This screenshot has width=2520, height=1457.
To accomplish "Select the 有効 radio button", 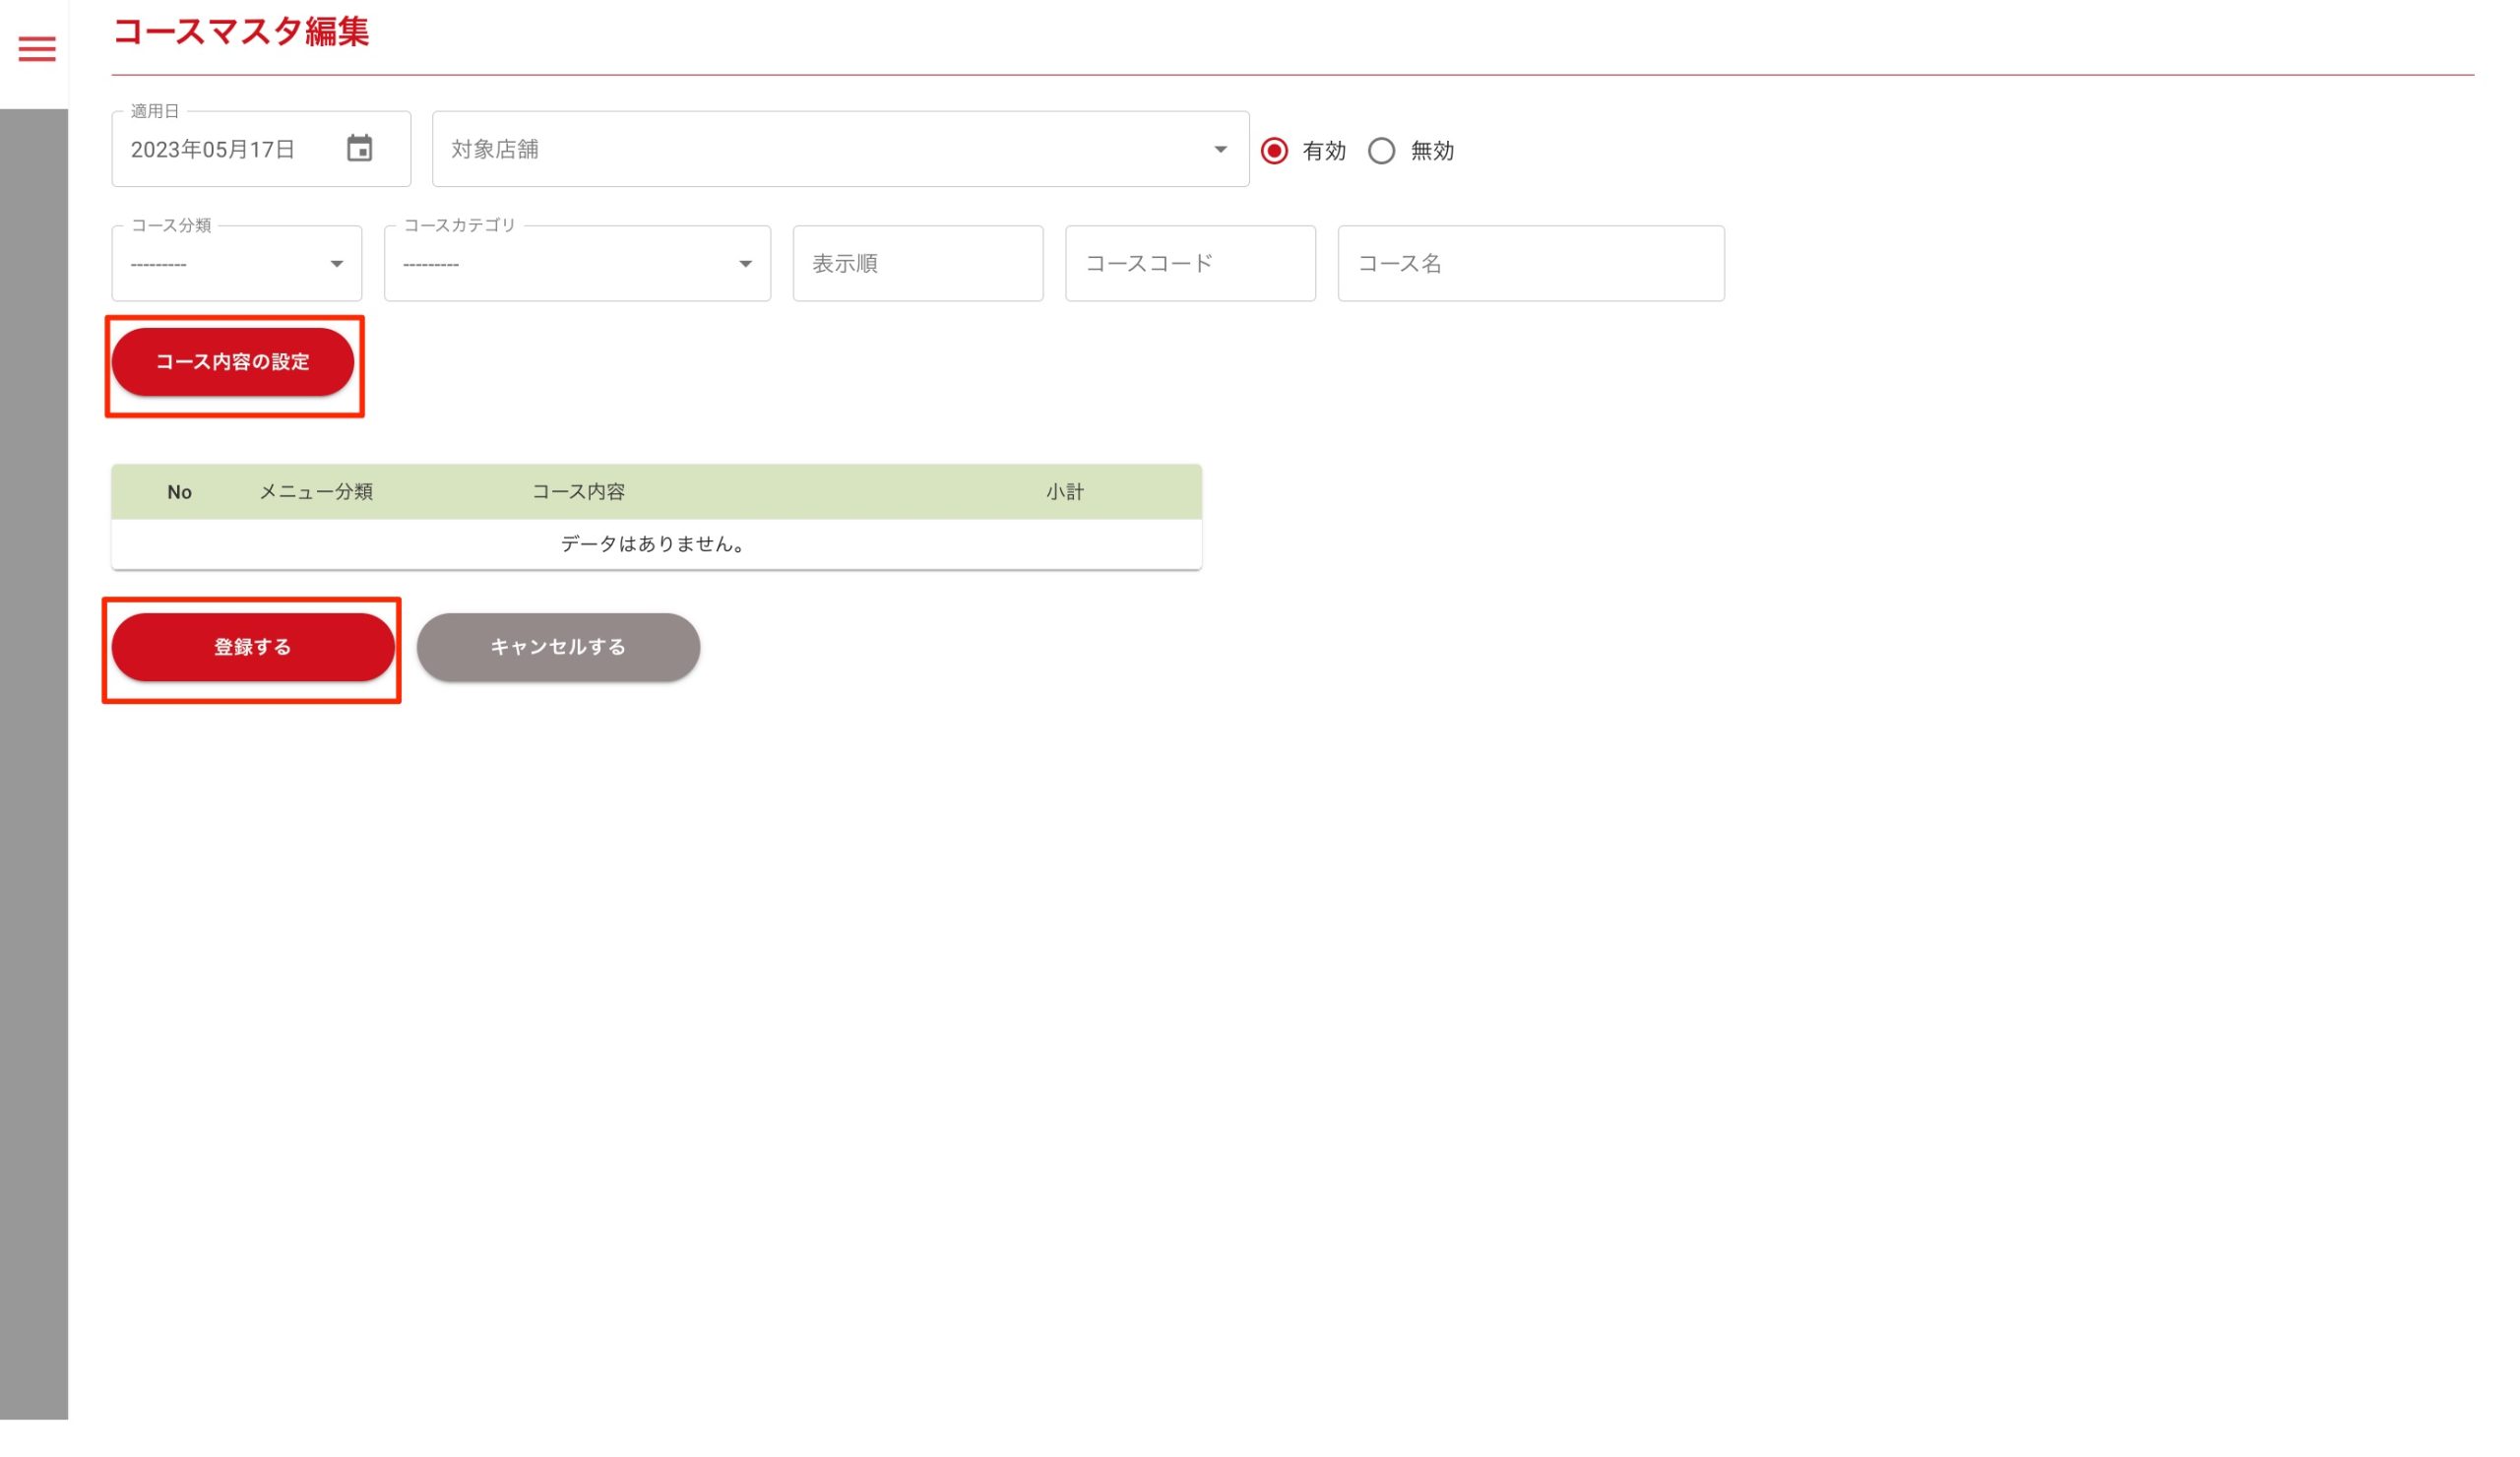I will tap(1274, 151).
